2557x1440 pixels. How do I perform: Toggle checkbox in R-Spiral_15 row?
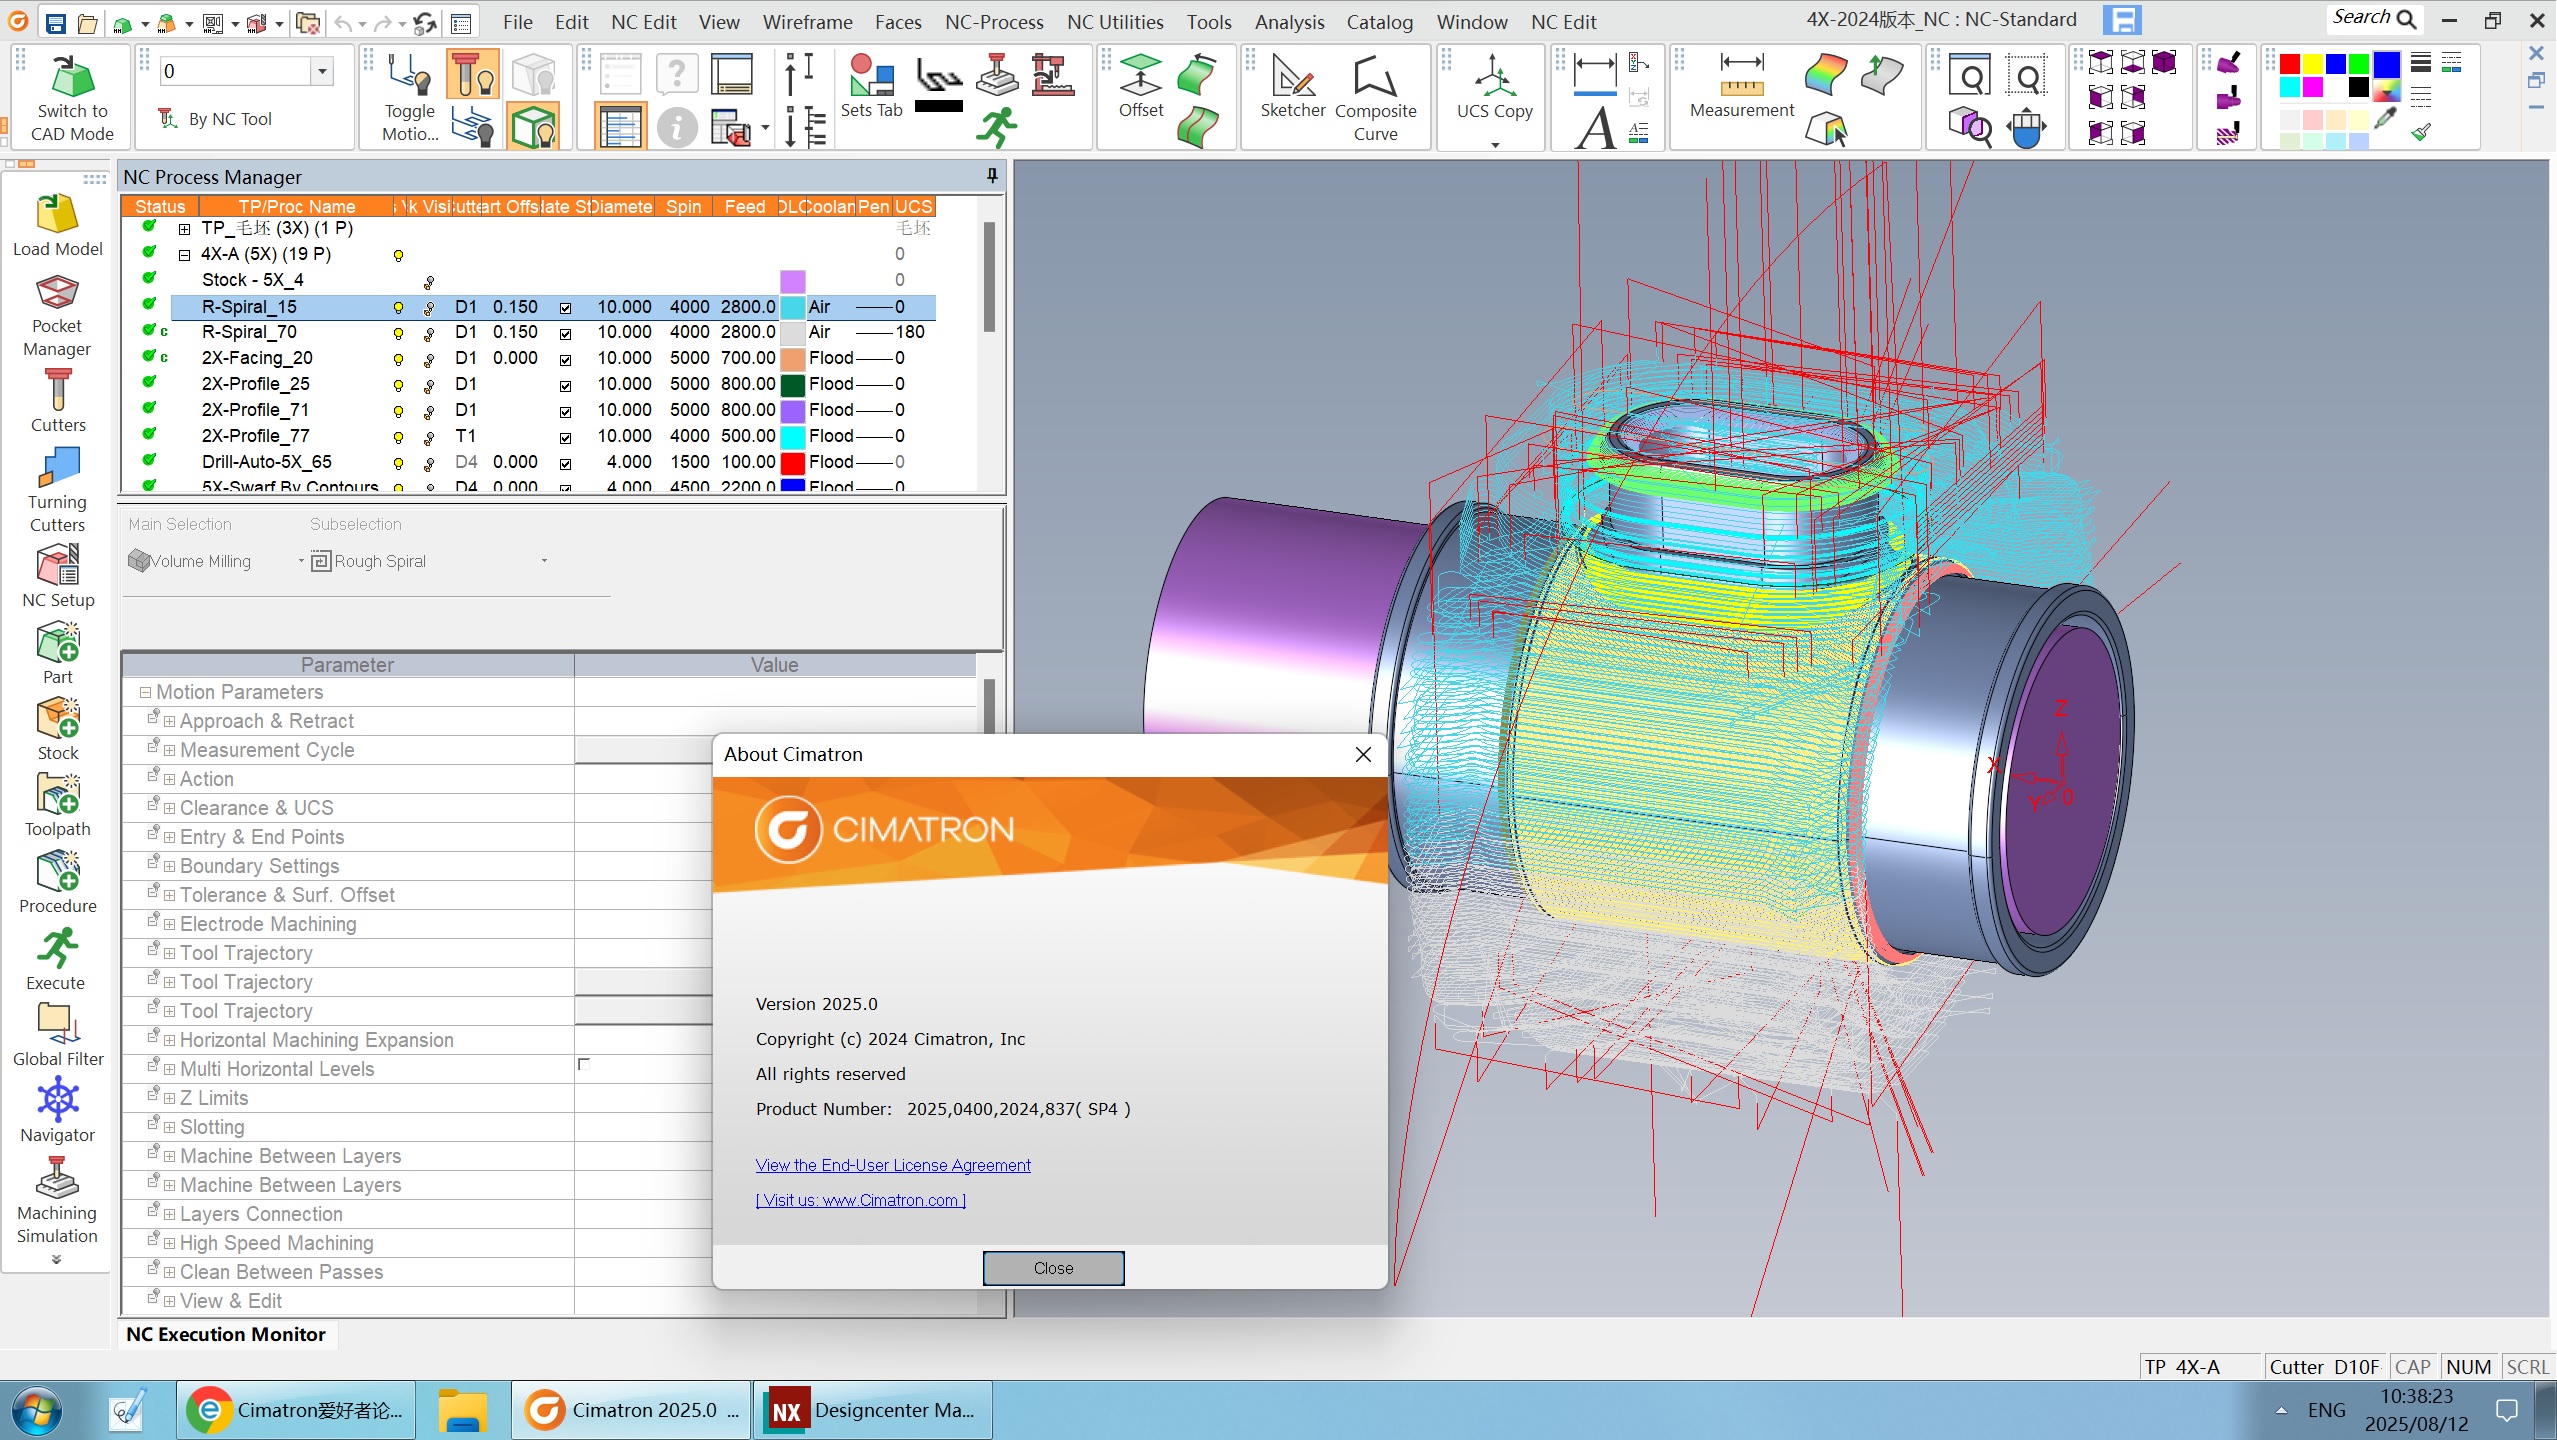[x=566, y=308]
